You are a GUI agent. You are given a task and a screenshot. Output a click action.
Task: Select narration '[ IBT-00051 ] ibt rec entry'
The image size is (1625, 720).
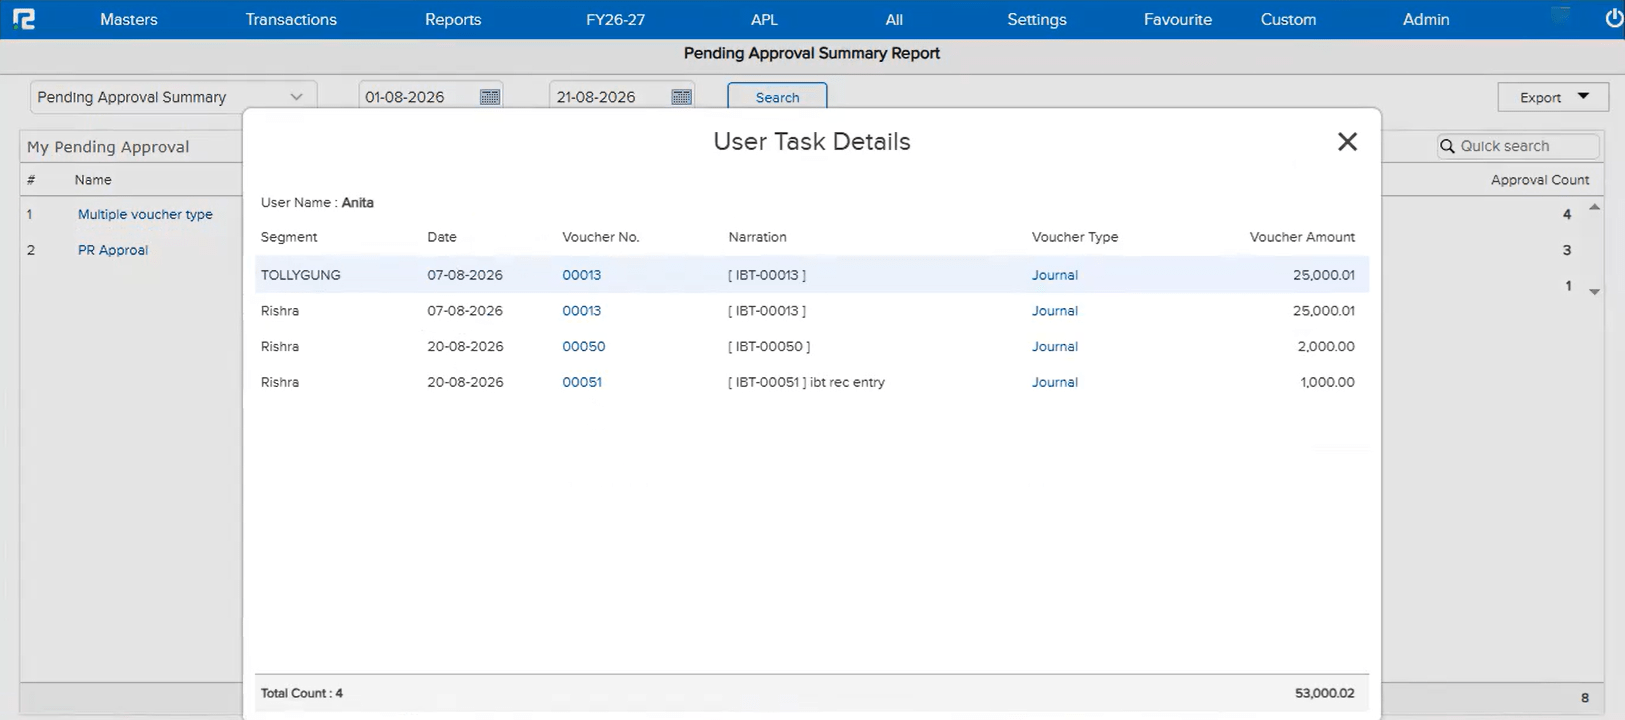click(806, 382)
